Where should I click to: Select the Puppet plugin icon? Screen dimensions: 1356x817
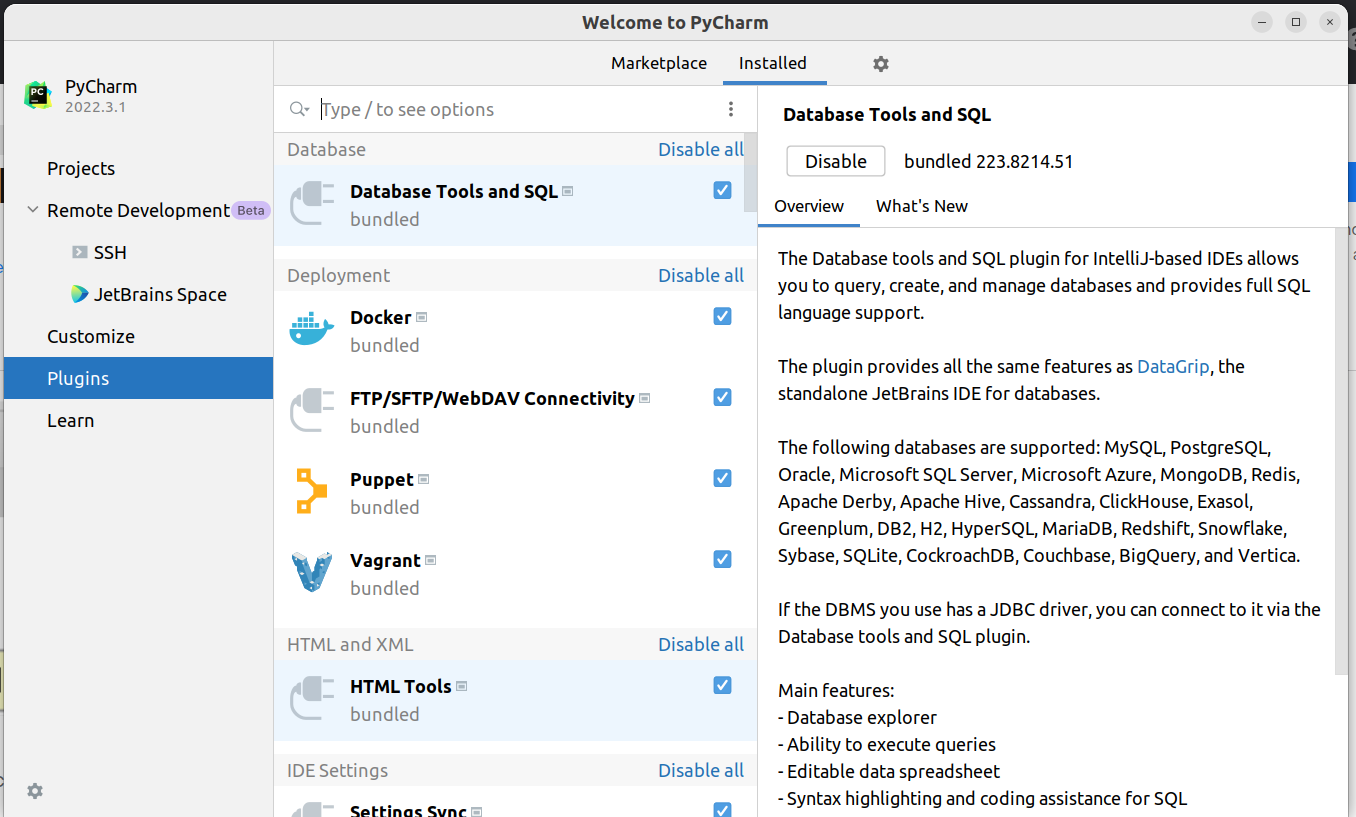(x=311, y=492)
